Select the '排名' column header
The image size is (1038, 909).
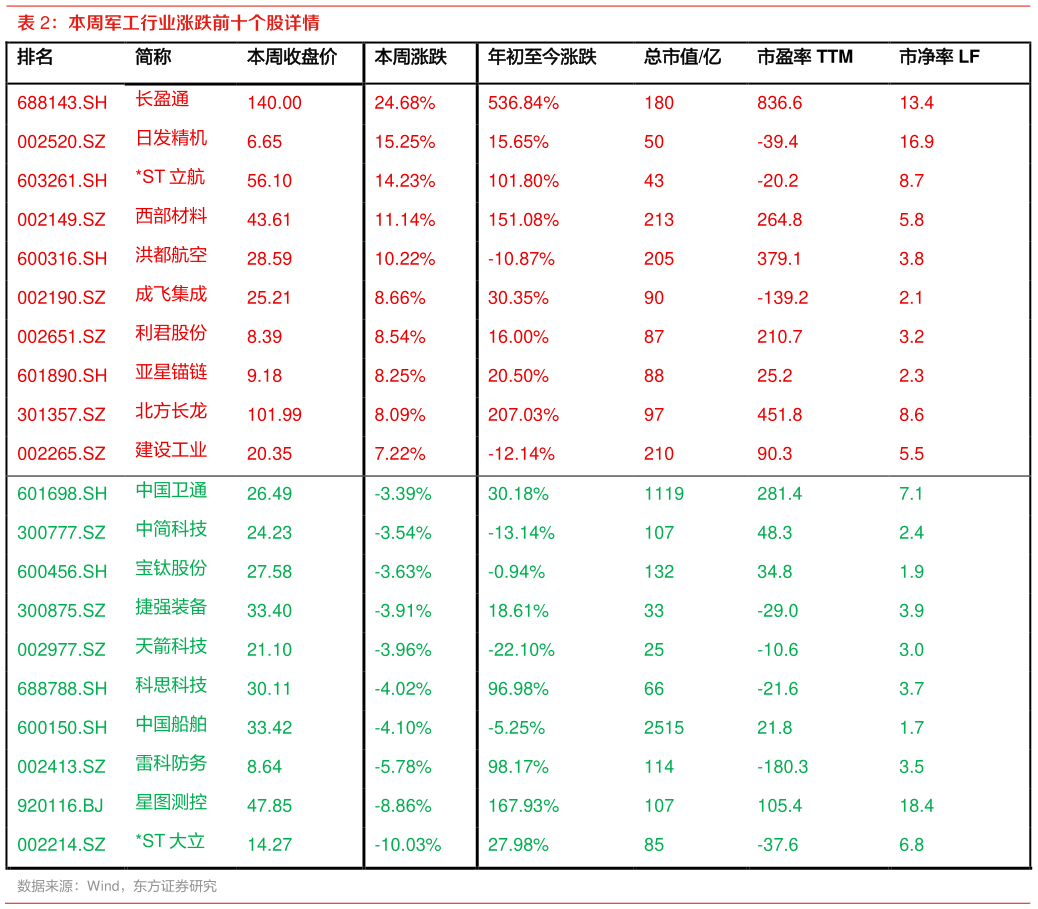tap(35, 57)
